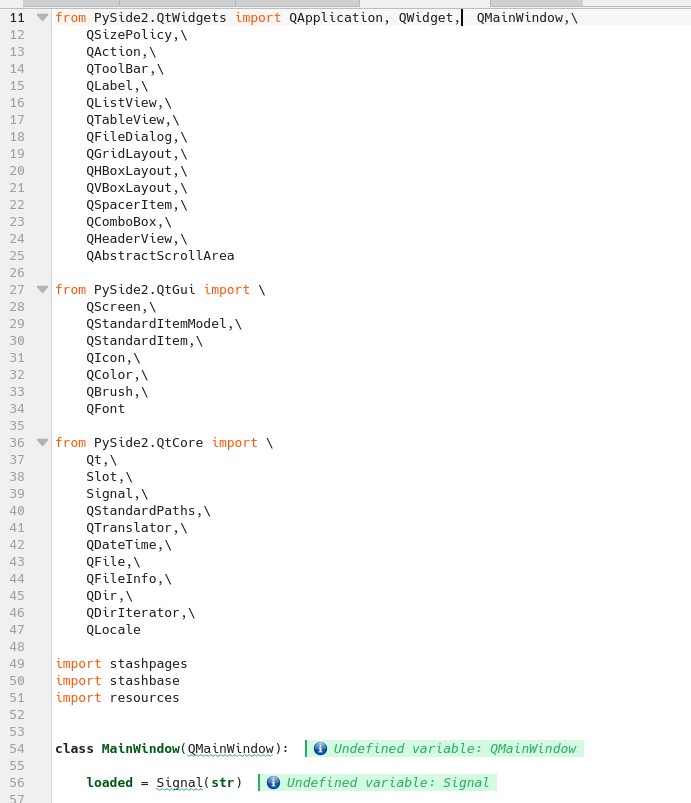Click on QAction import
The image size is (691, 803).
(114, 52)
